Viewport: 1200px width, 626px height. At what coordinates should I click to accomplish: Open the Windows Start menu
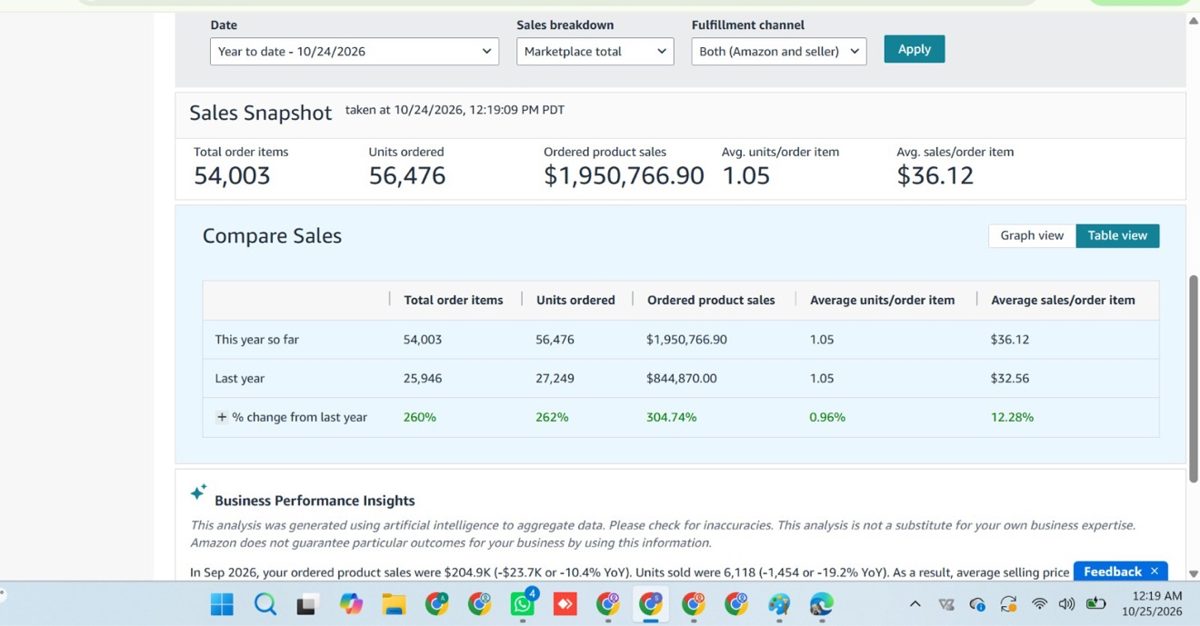(x=222, y=604)
